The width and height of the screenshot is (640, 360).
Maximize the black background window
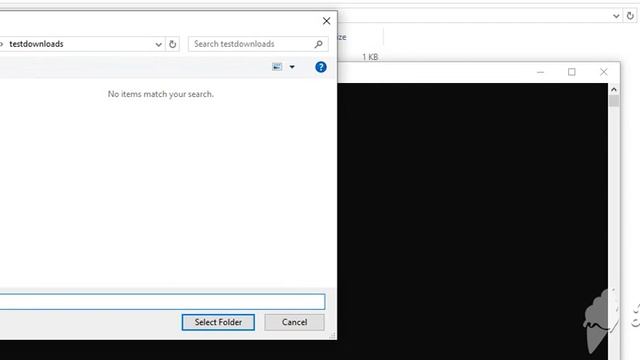point(572,72)
